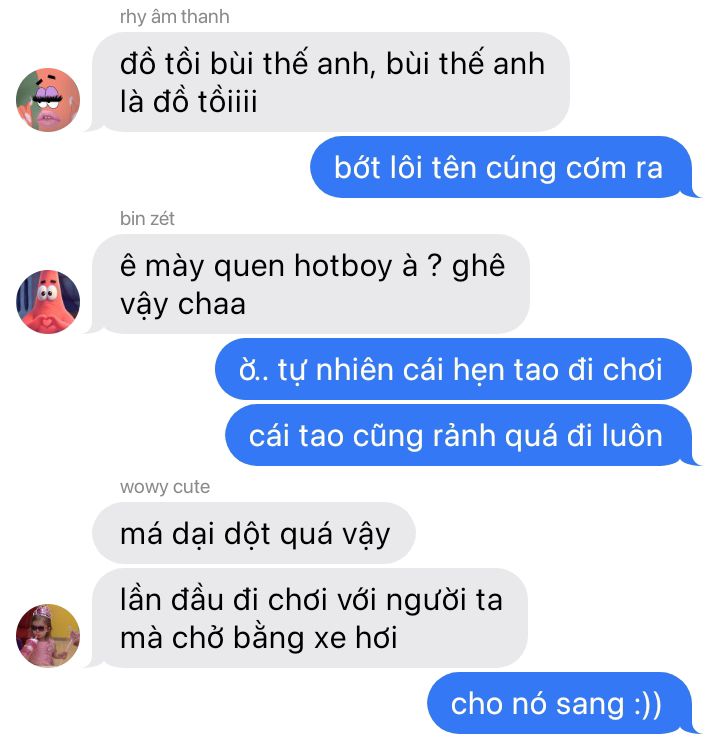
Task: Open bin zét's Patrick heart avatar
Action: tap(48, 302)
